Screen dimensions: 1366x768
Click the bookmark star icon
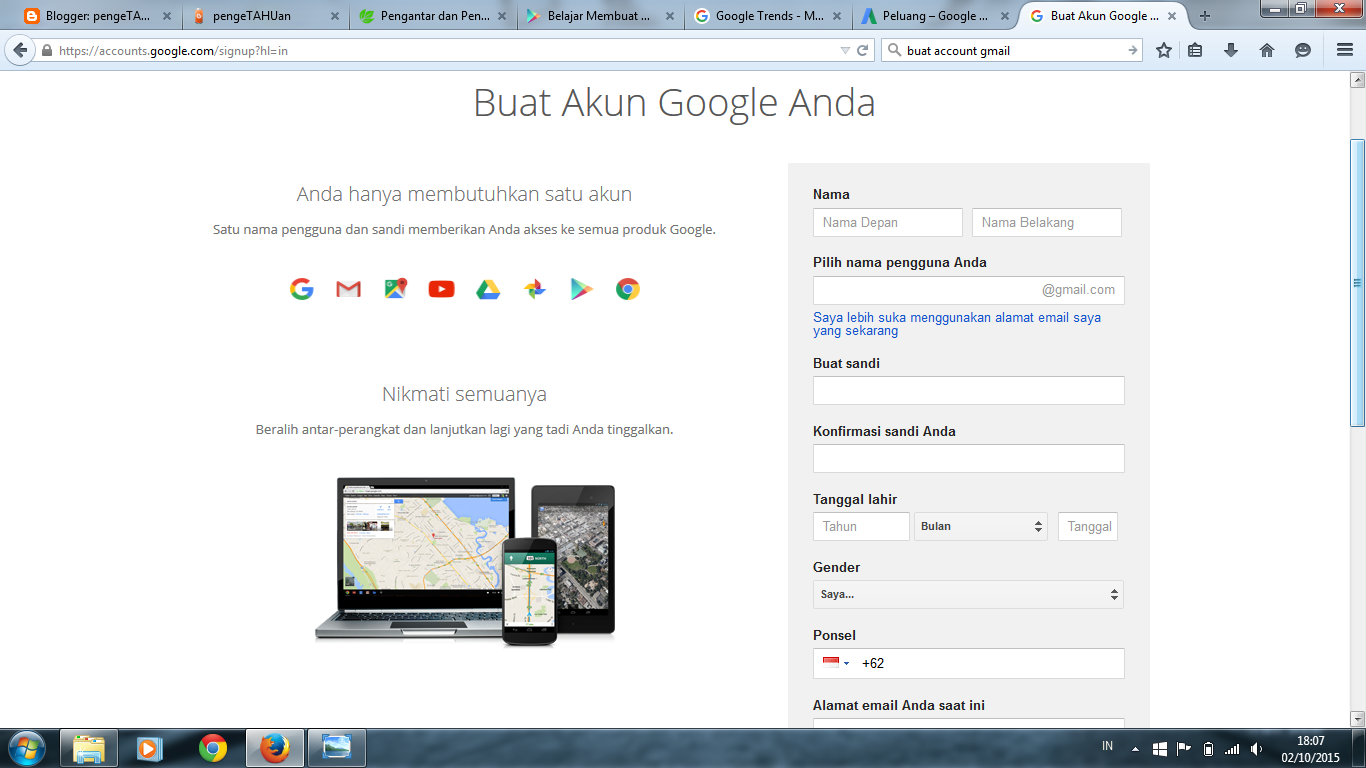[x=1164, y=50]
